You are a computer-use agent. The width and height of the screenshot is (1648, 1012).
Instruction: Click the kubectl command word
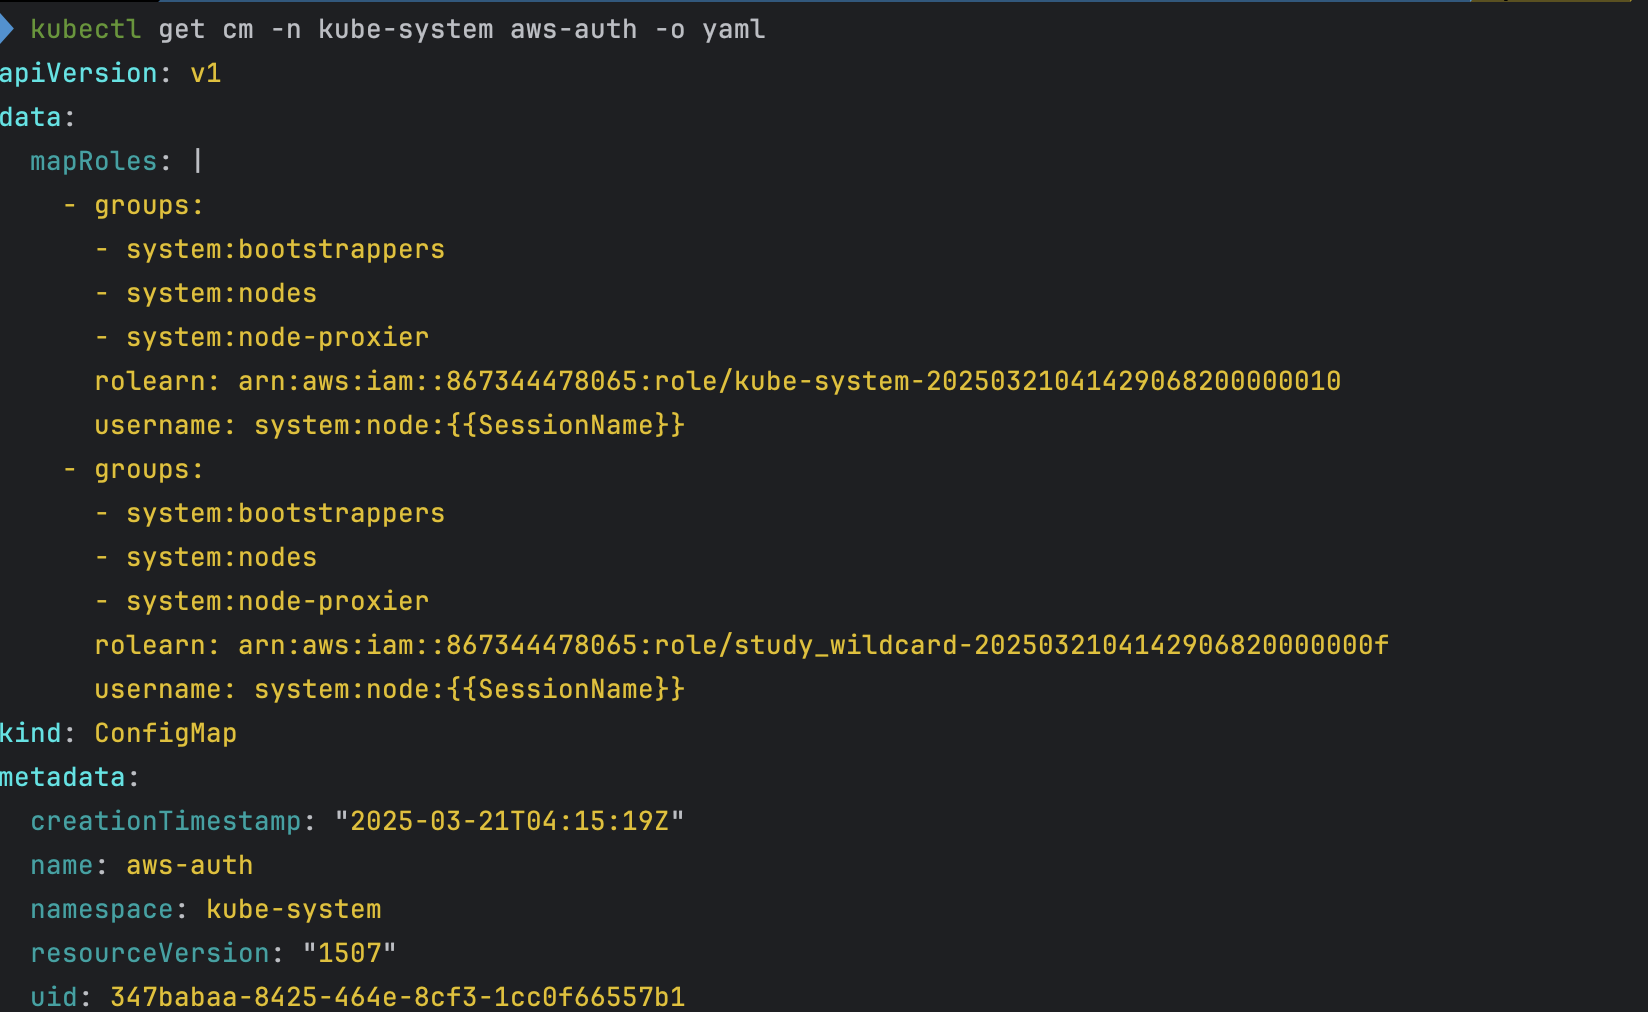pyautogui.click(x=86, y=29)
